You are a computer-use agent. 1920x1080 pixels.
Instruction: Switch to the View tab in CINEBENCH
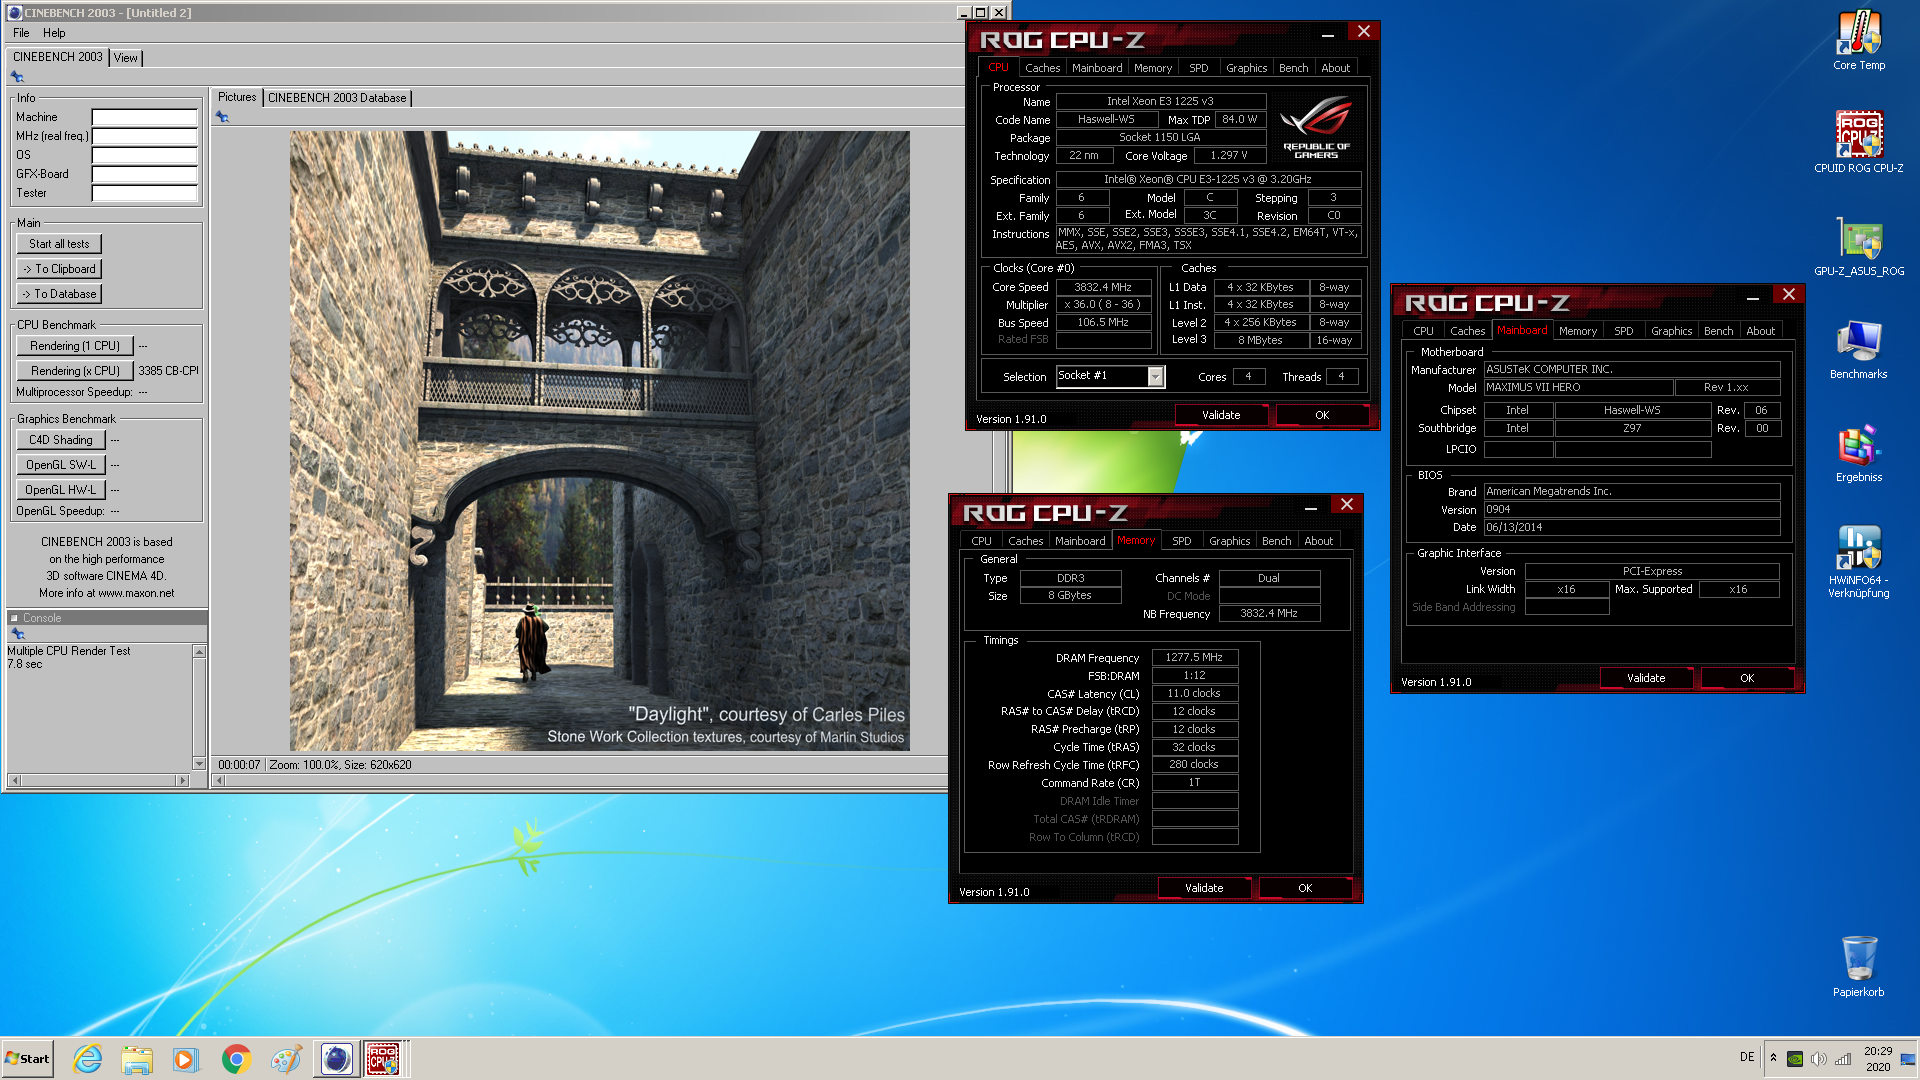[125, 58]
